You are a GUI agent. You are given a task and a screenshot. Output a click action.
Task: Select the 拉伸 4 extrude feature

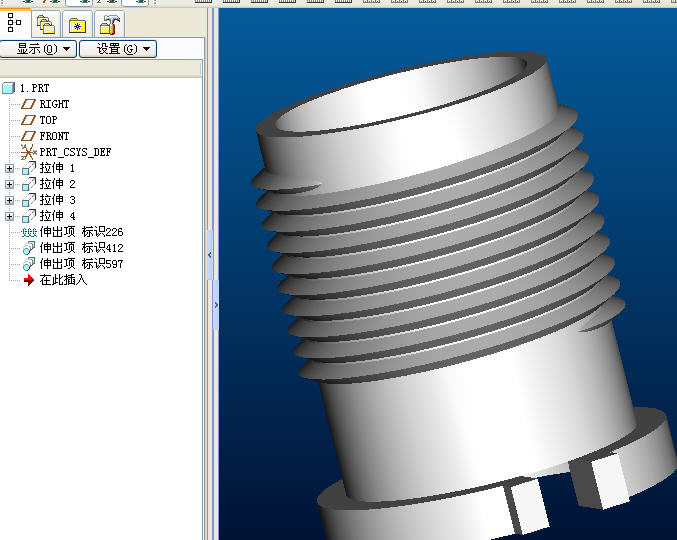click(57, 216)
